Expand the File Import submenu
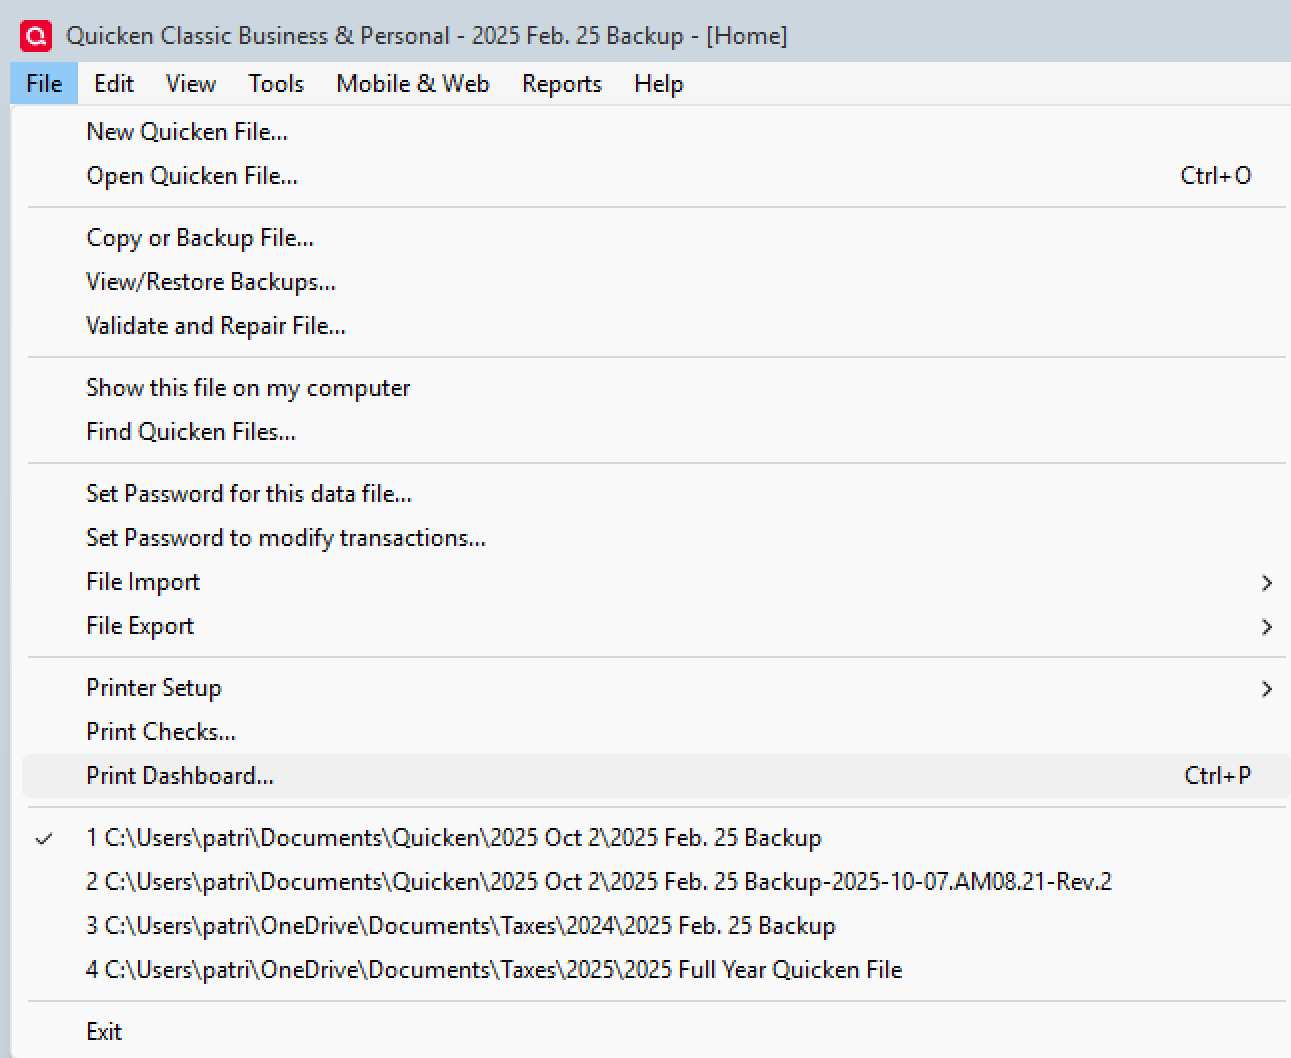This screenshot has height=1058, width=1291. [656, 582]
